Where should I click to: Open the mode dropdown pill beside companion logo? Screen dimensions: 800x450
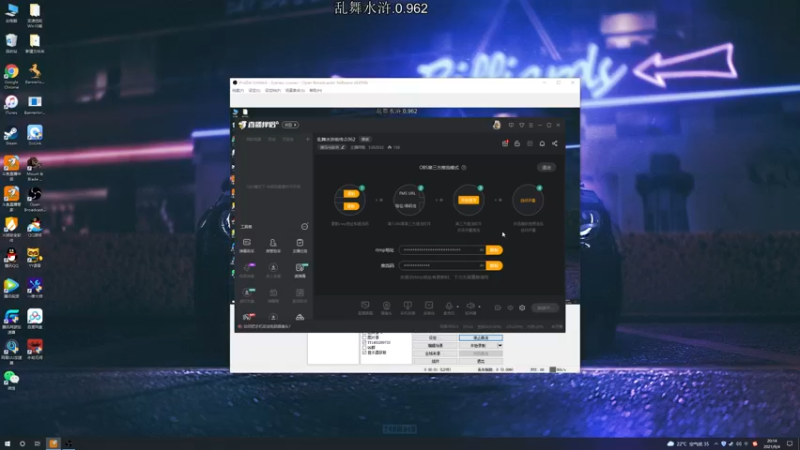pos(290,125)
